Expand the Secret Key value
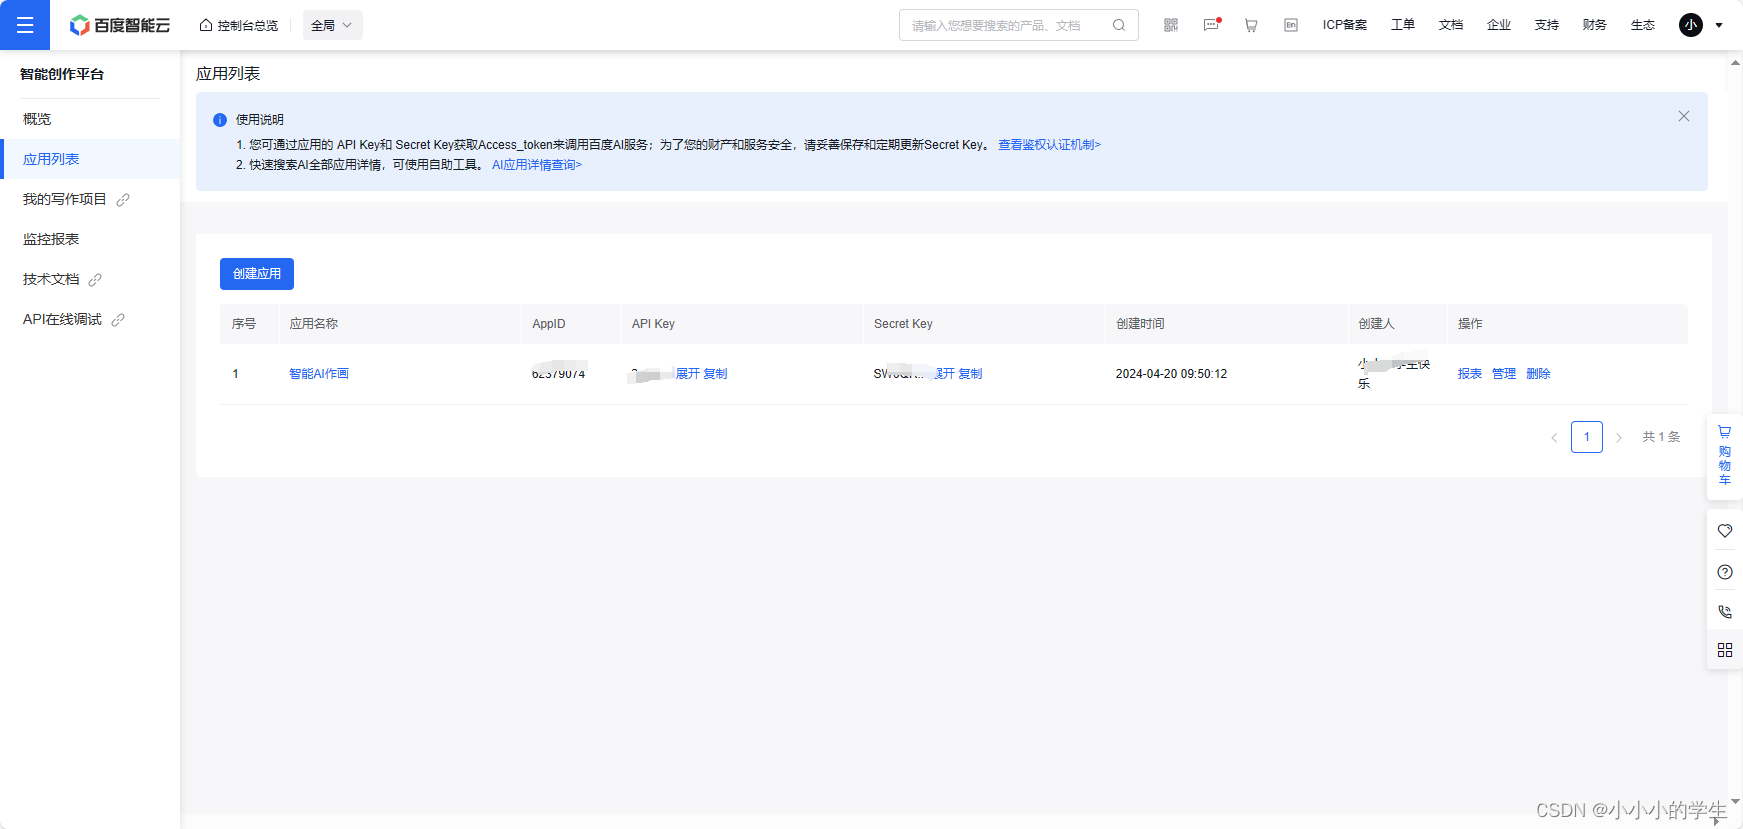This screenshot has width=1743, height=829. [943, 374]
